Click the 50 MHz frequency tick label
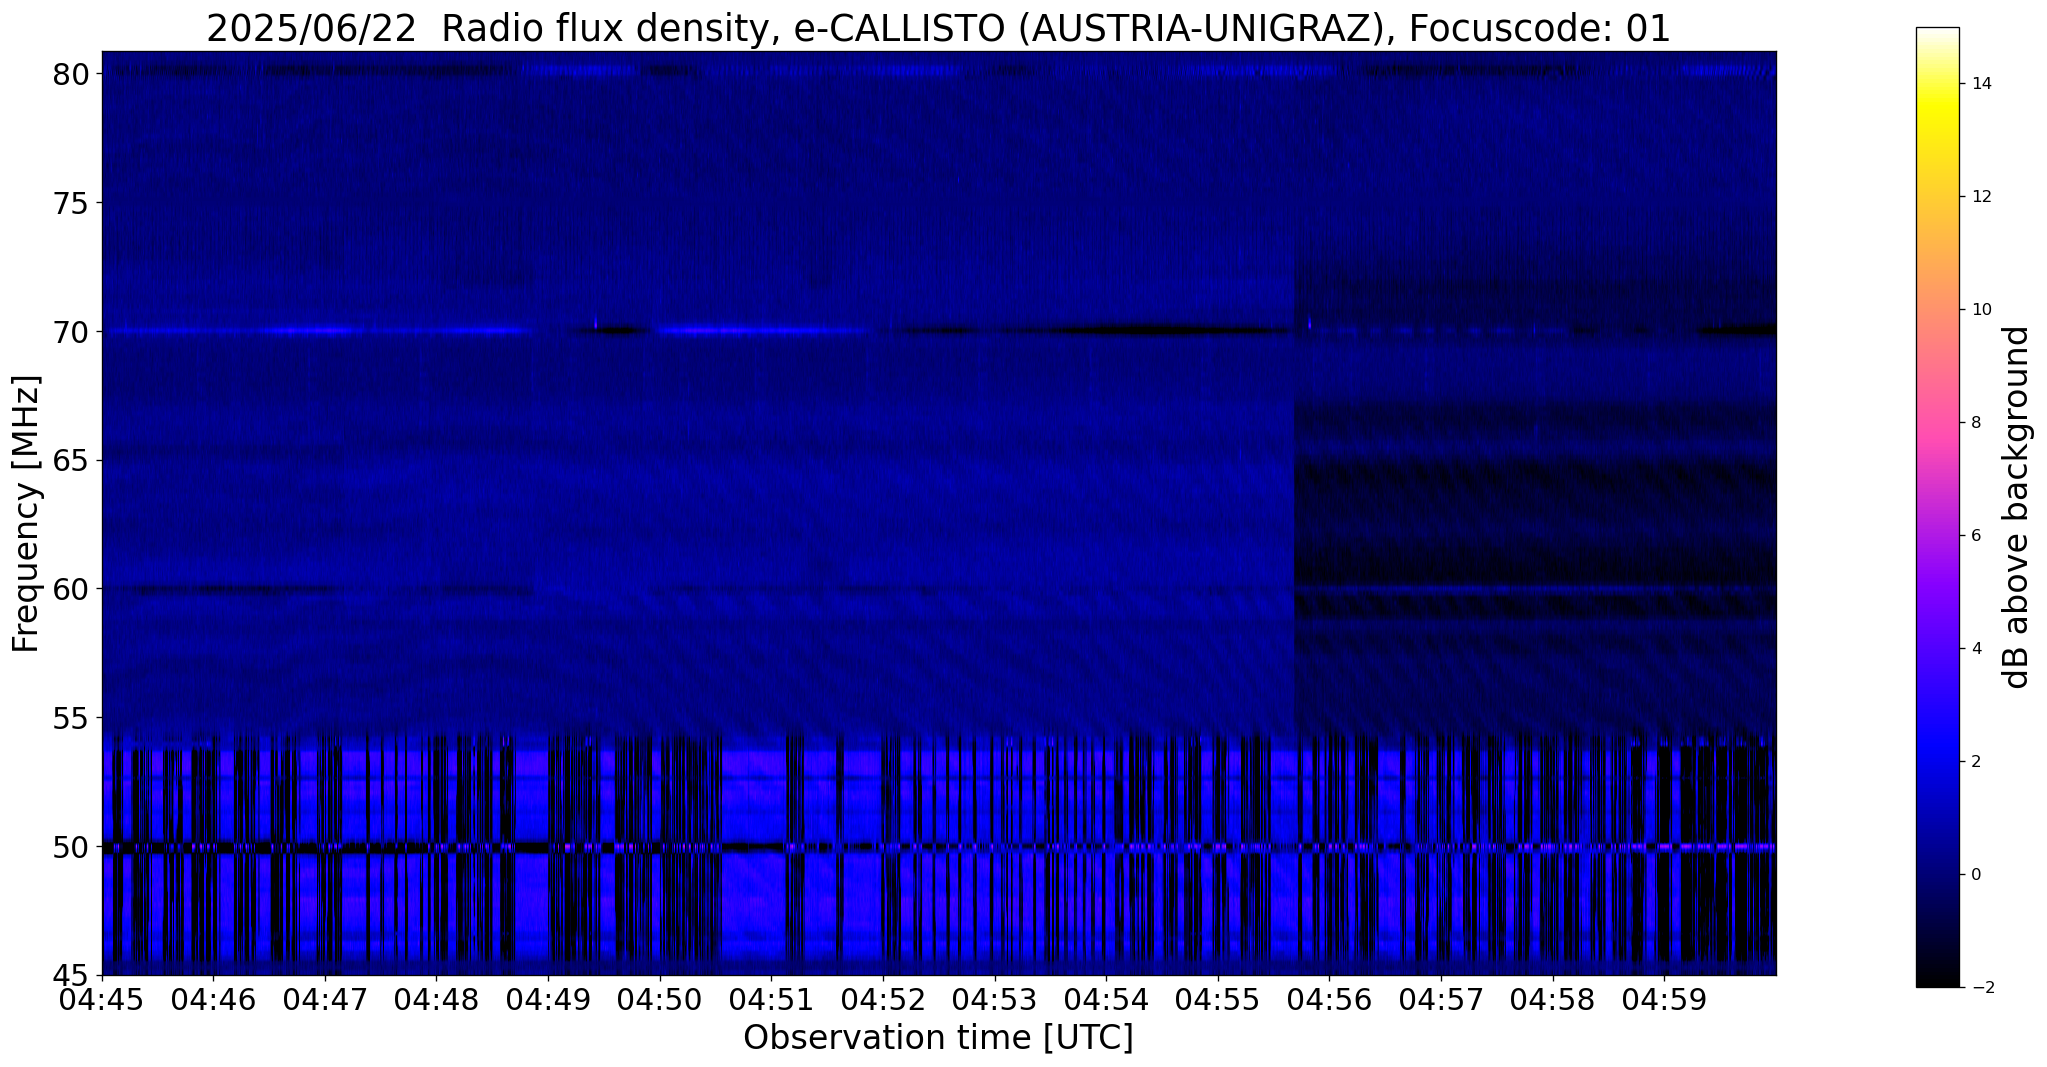The height and width of the screenshot is (1067, 2047). coord(71,847)
